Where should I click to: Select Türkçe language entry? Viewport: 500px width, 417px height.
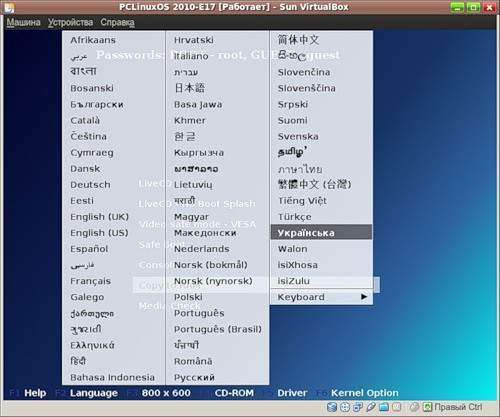(295, 217)
